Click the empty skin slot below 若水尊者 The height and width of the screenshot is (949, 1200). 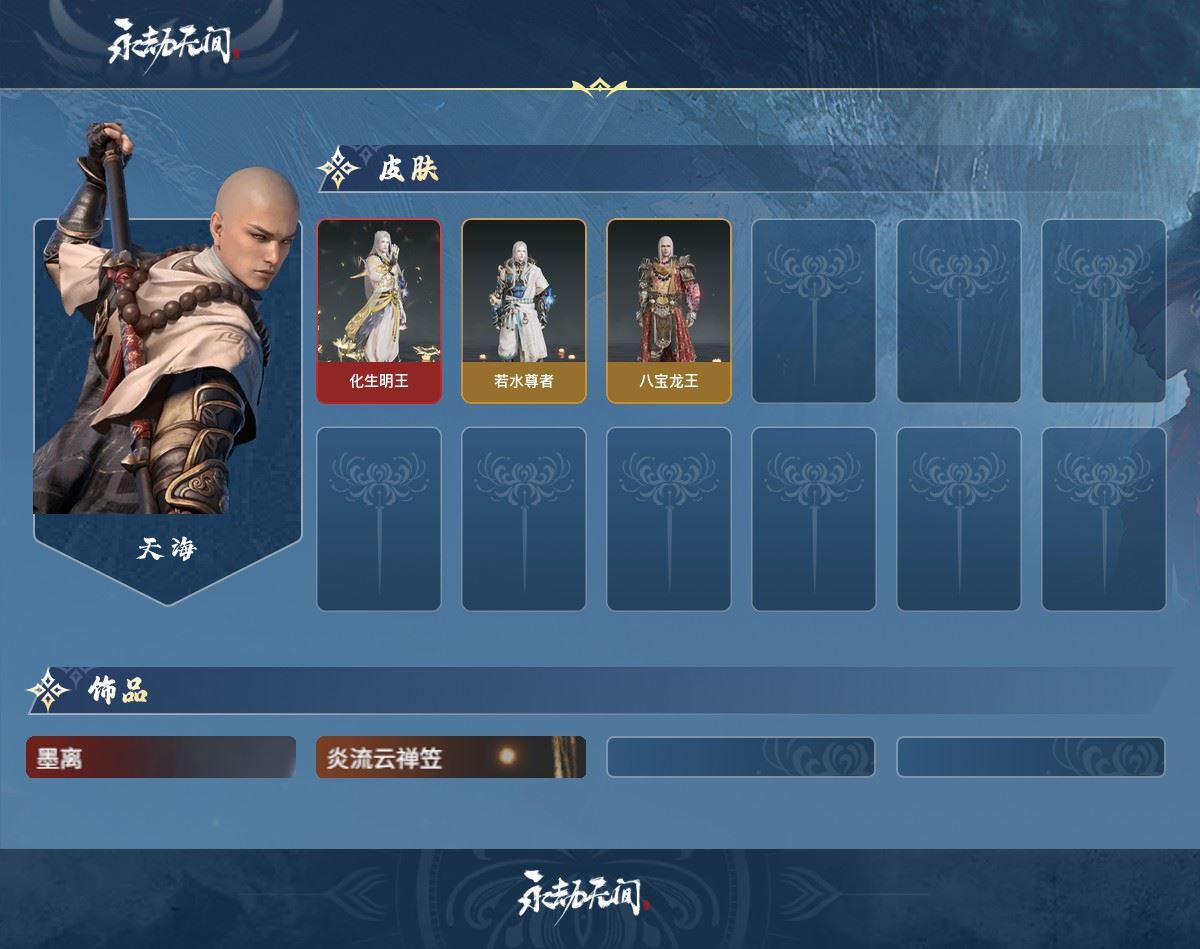pos(524,519)
